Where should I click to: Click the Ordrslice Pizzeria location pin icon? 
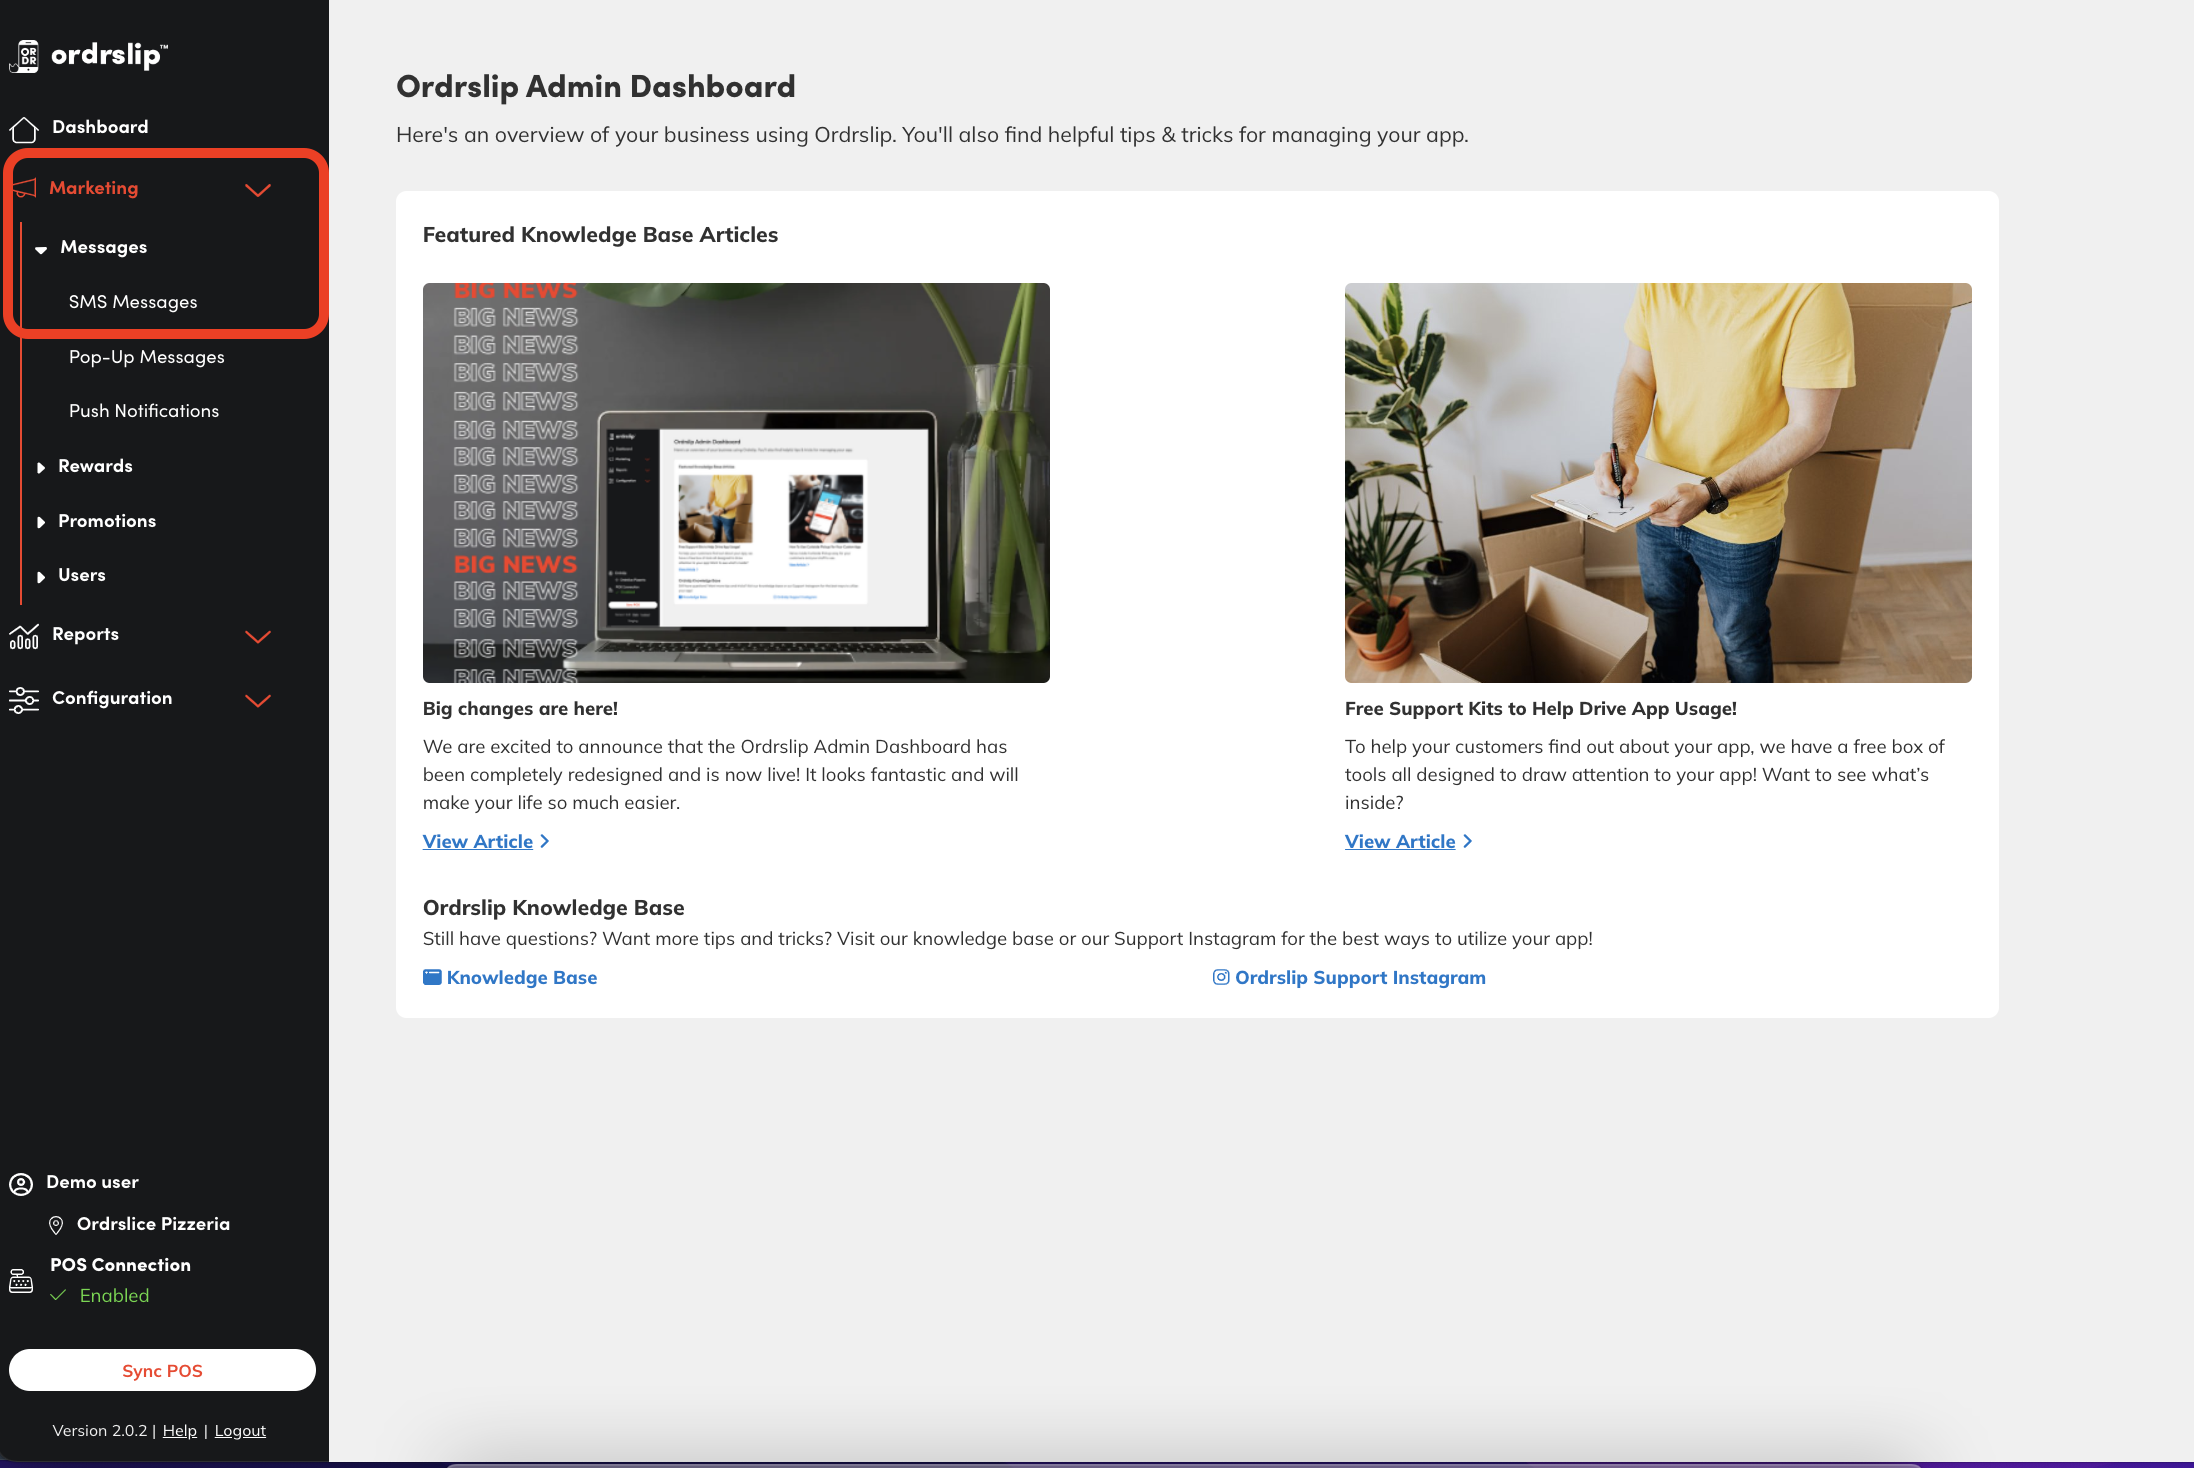pos(56,1225)
